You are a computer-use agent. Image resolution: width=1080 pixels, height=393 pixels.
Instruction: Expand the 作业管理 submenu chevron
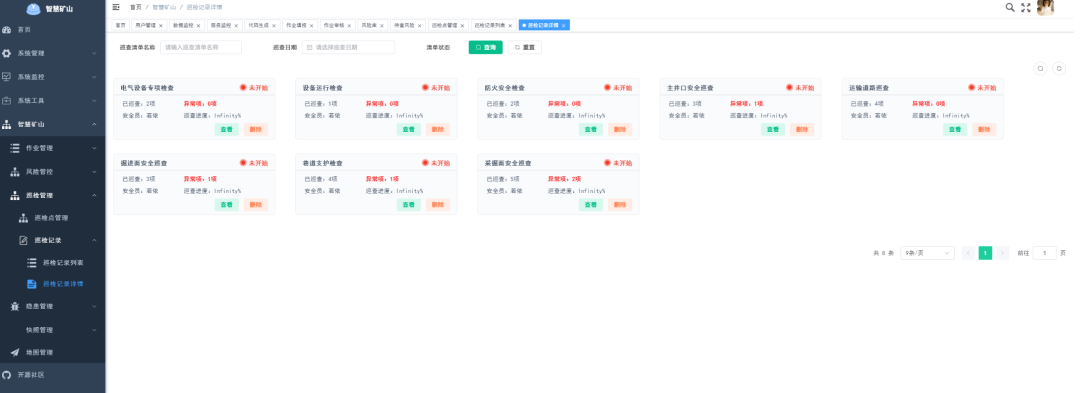tap(94, 148)
